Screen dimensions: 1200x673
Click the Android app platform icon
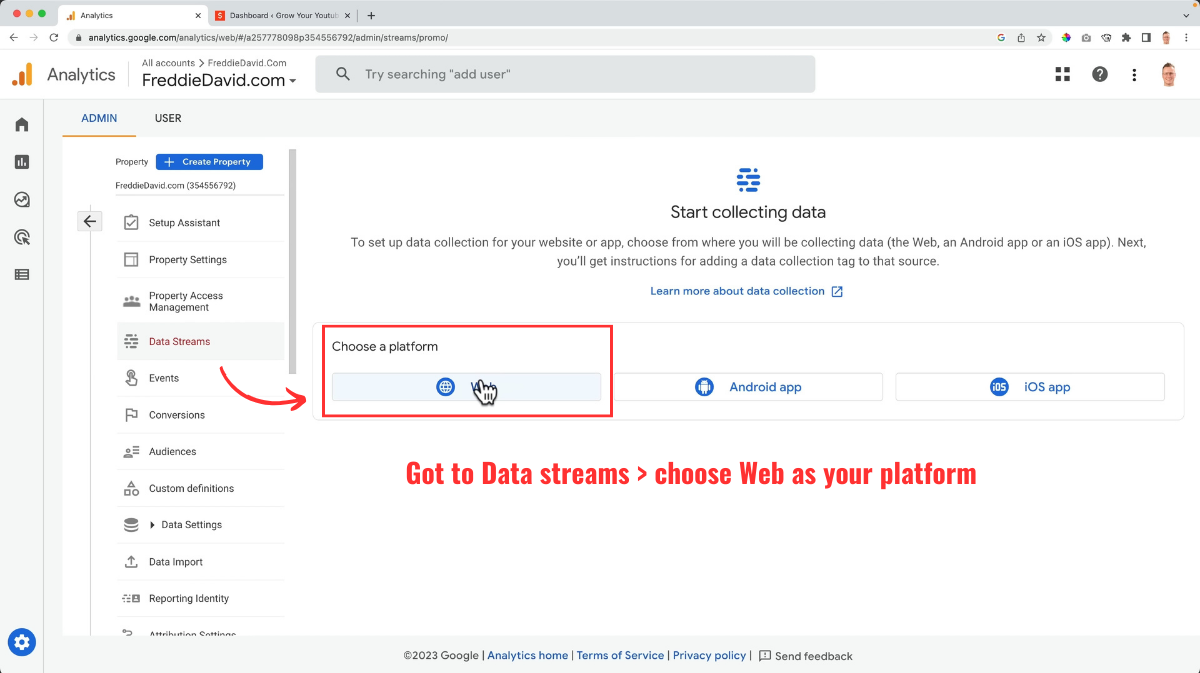(704, 386)
